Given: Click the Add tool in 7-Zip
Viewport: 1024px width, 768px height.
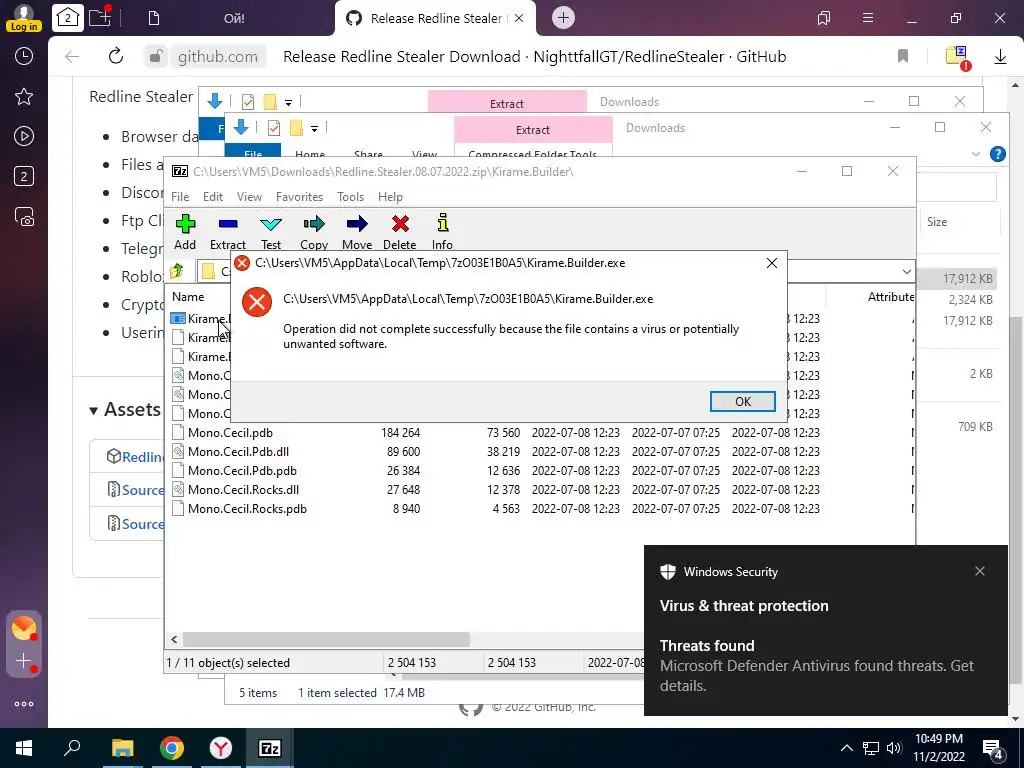Looking at the screenshot, I should (185, 232).
